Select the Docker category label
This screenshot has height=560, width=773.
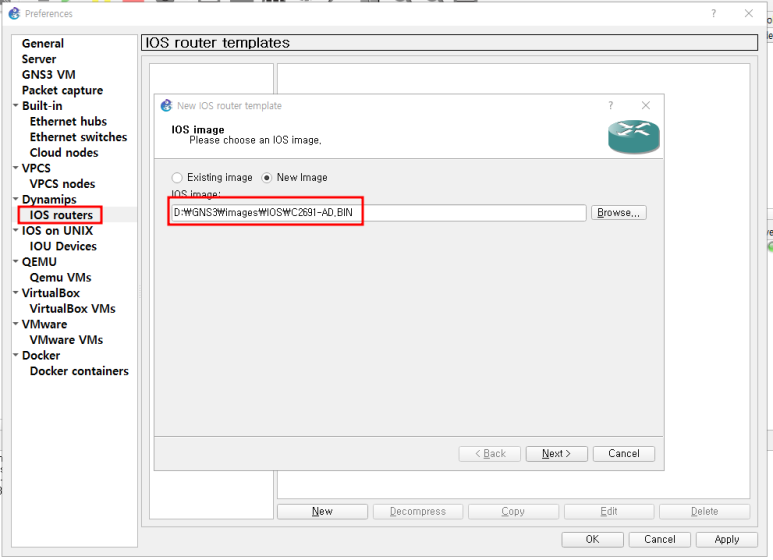41,355
